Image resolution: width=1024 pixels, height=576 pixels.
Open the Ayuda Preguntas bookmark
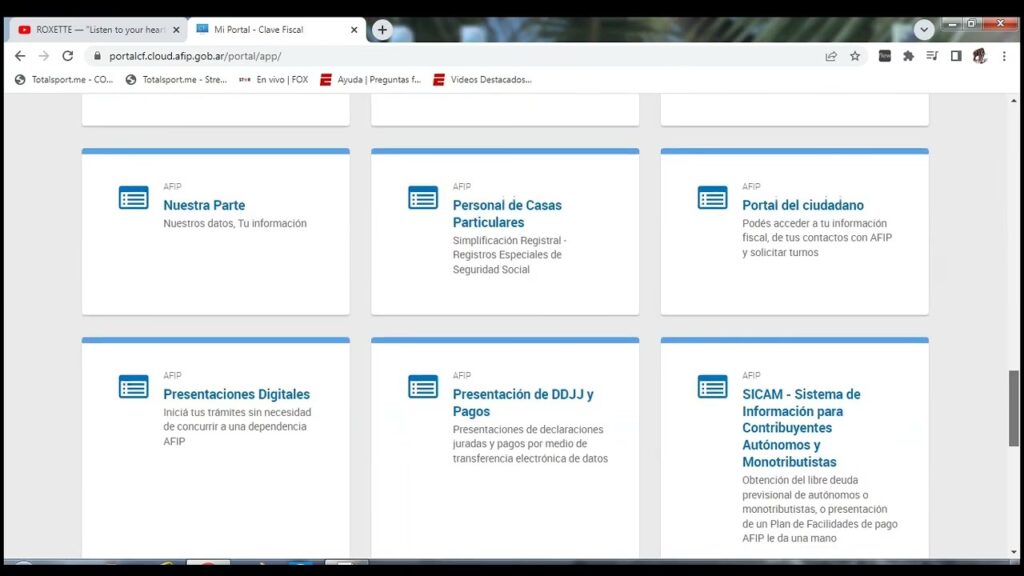(x=370, y=80)
